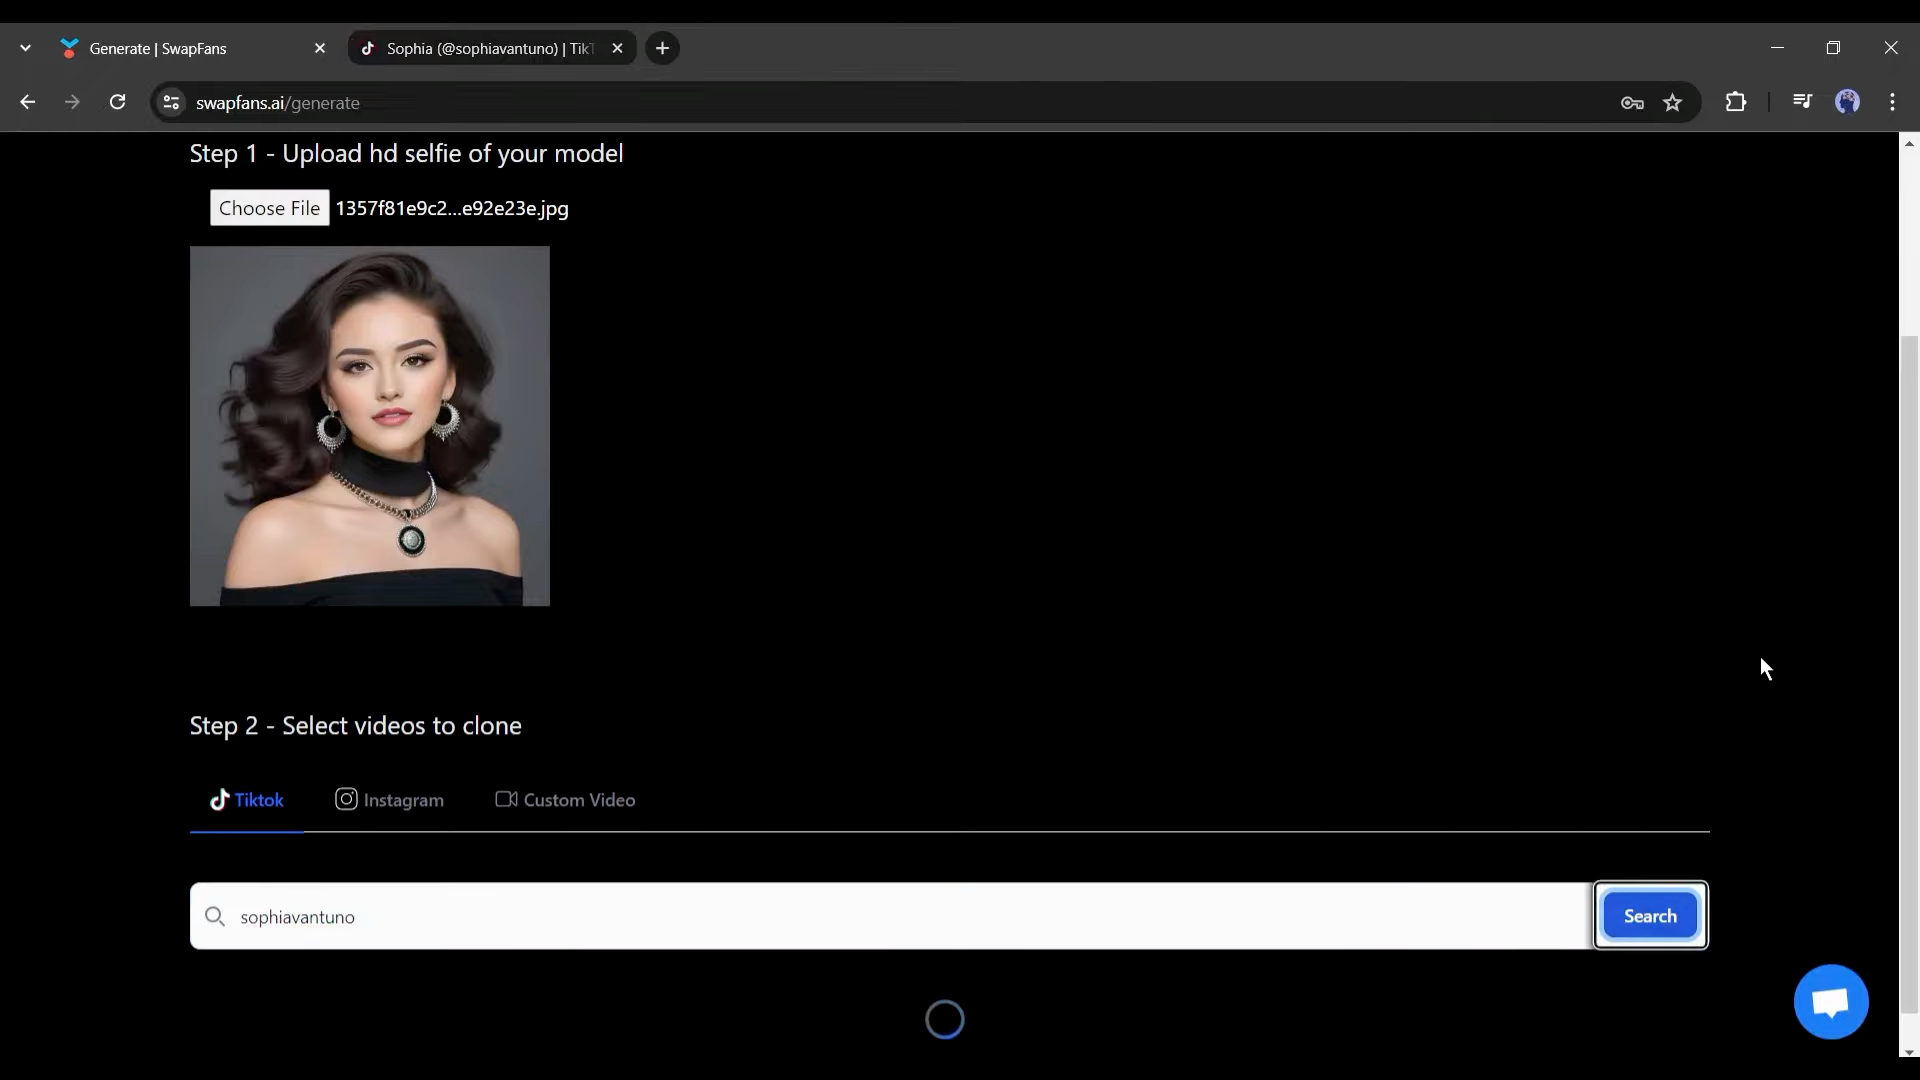Image resolution: width=1920 pixels, height=1080 pixels.
Task: Click the scrollbar down arrow
Action: tap(1909, 1052)
